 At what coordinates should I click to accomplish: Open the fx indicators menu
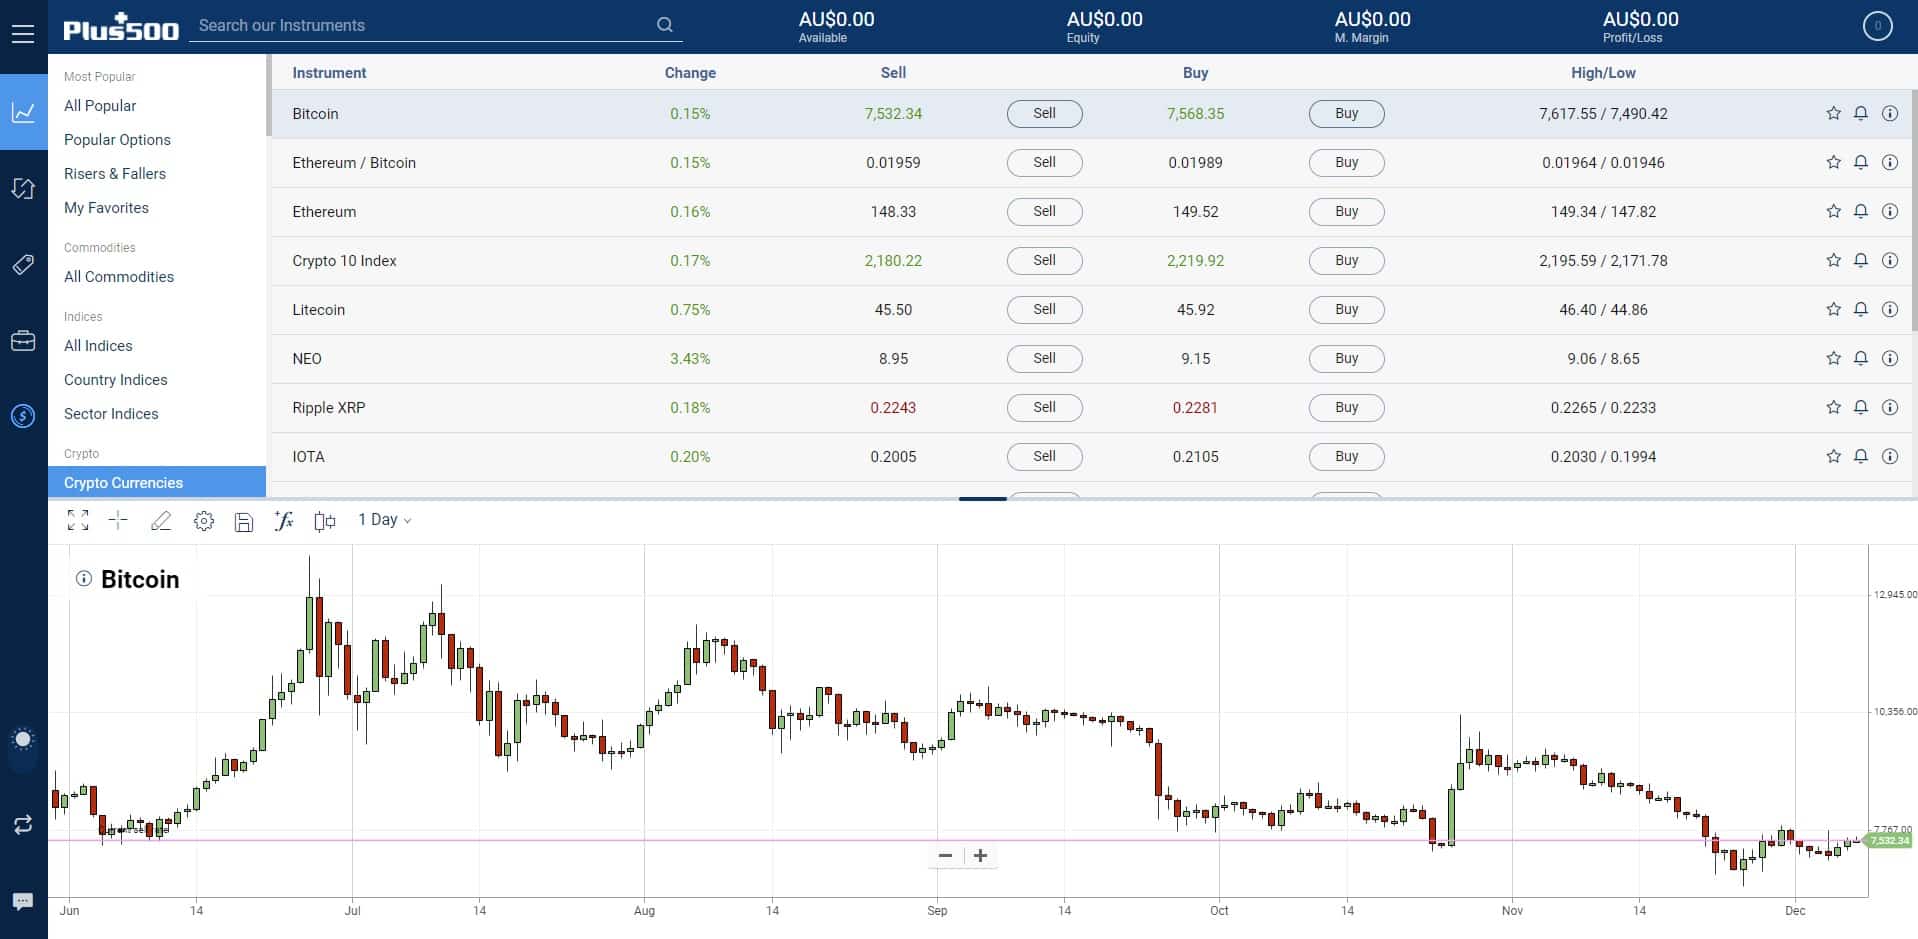284,520
